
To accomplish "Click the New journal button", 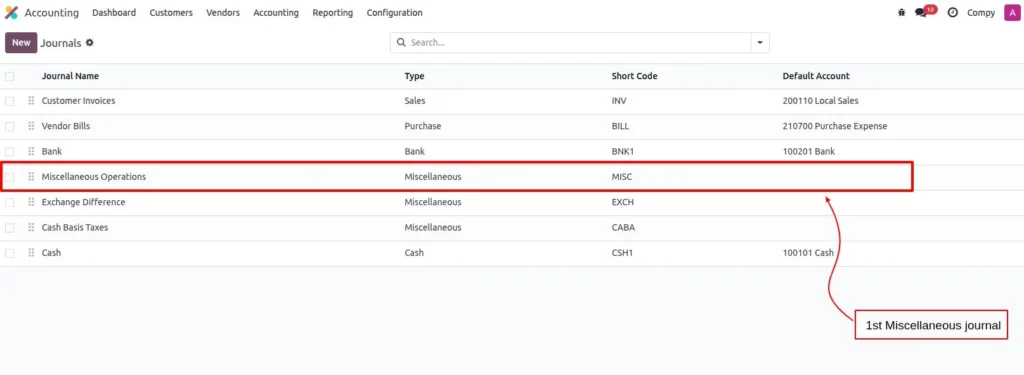I will coord(21,42).
